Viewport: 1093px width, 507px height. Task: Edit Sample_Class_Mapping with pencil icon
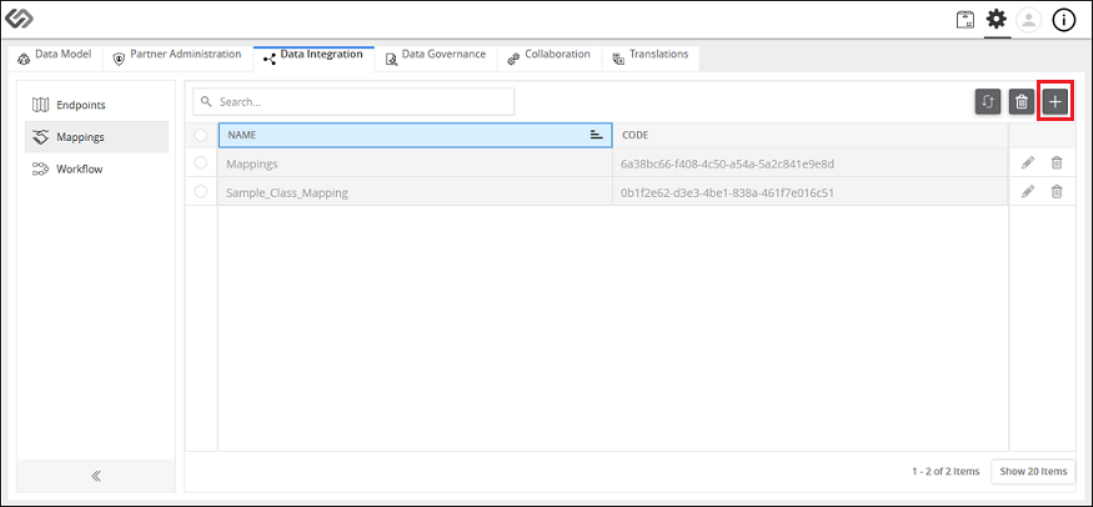tap(1027, 192)
